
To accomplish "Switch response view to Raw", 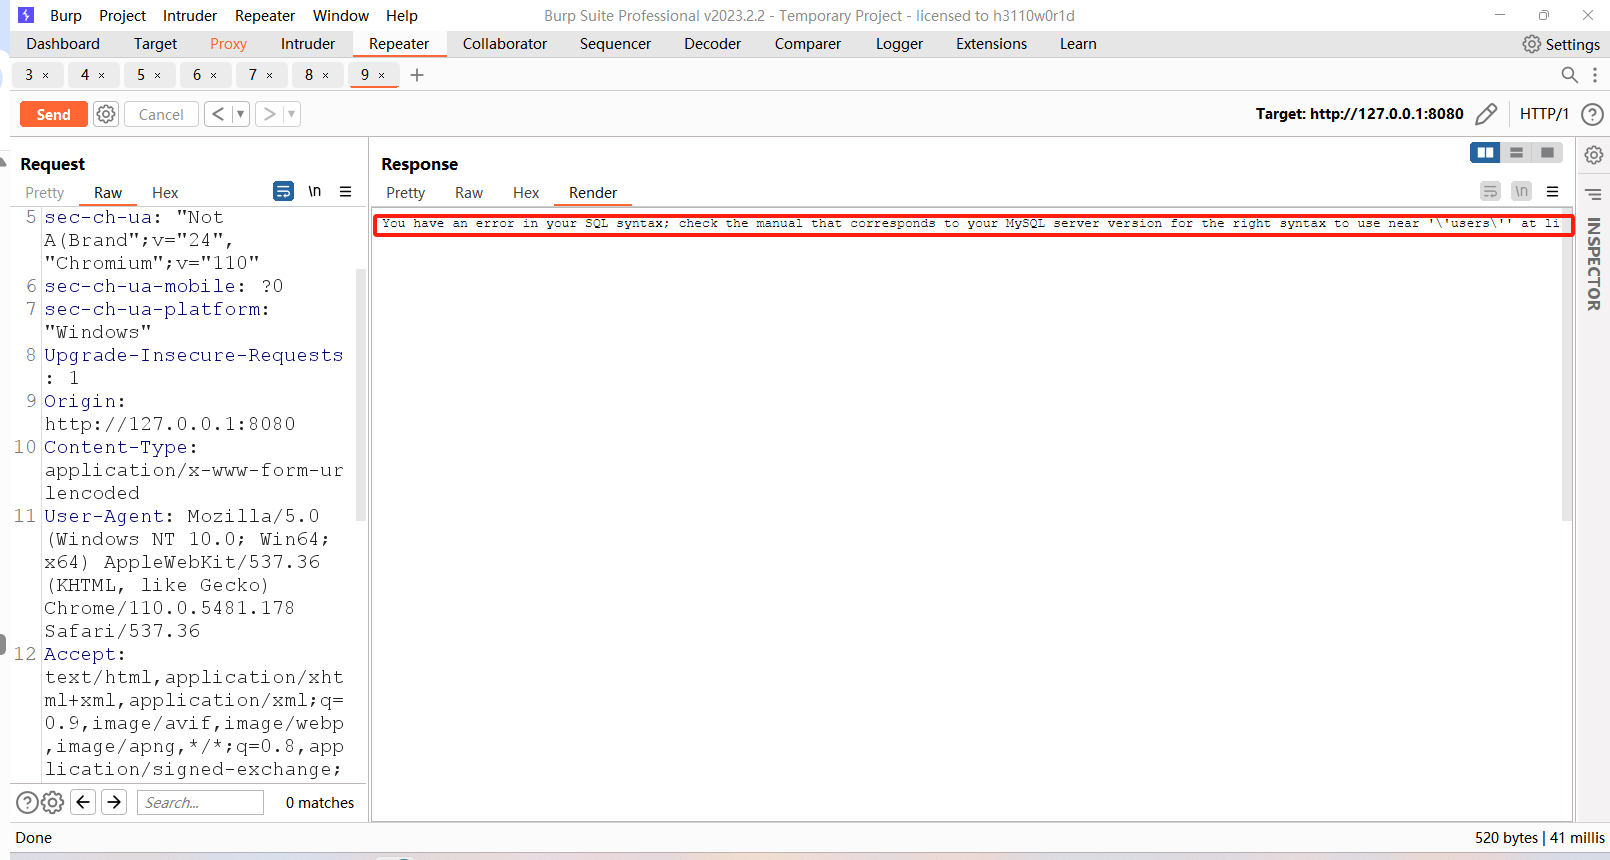I will click(x=469, y=193).
